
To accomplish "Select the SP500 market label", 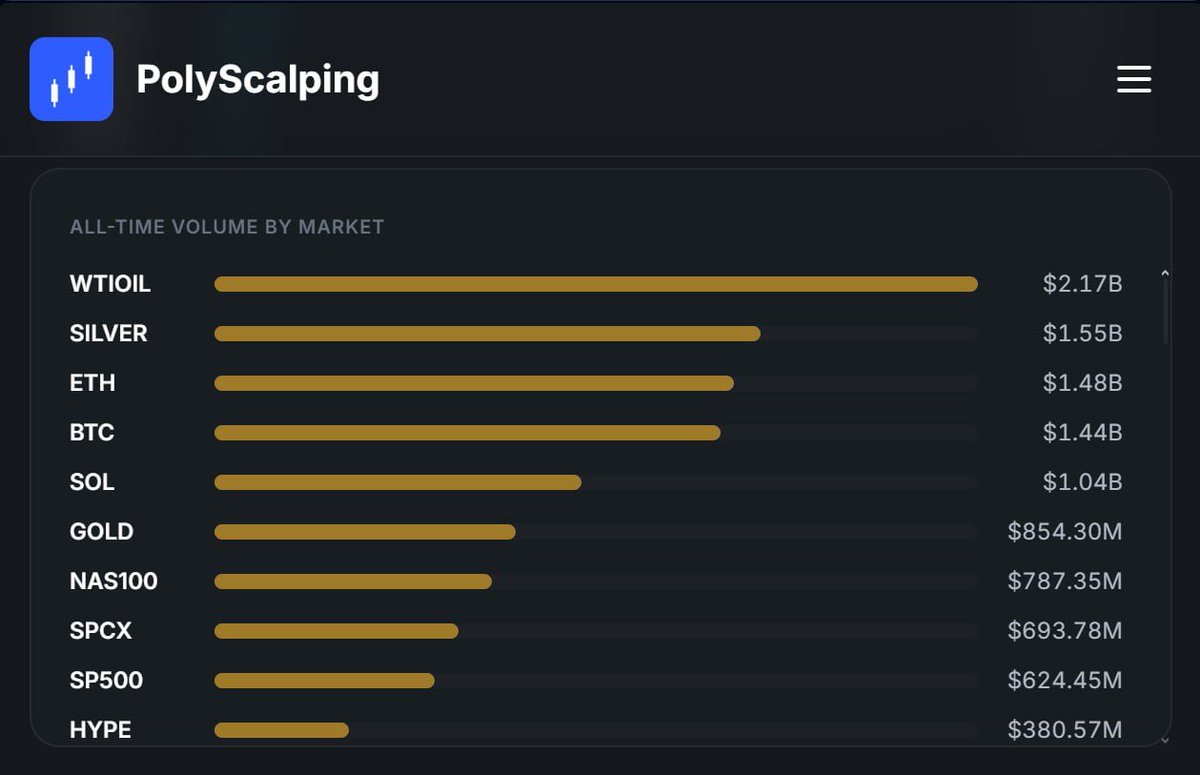I will [x=106, y=681].
